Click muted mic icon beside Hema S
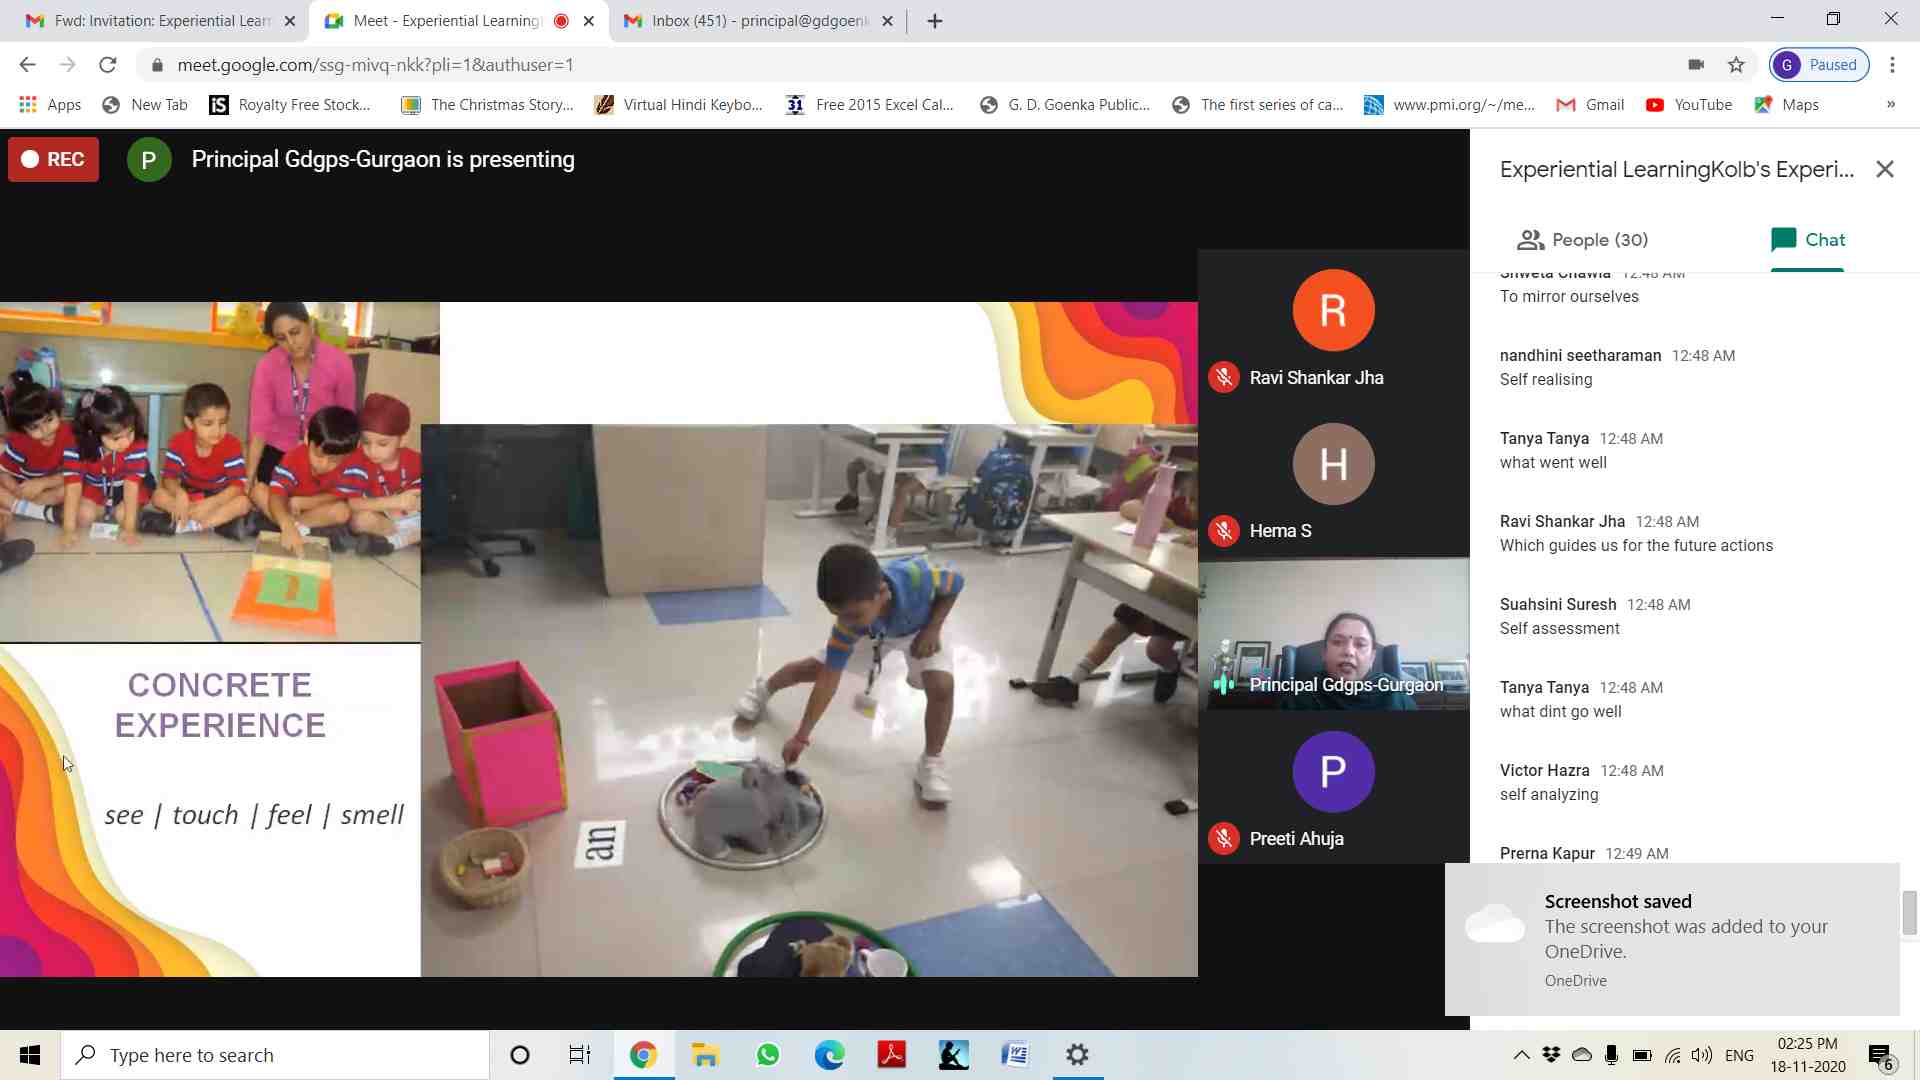Image resolution: width=1920 pixels, height=1080 pixels. tap(1224, 531)
